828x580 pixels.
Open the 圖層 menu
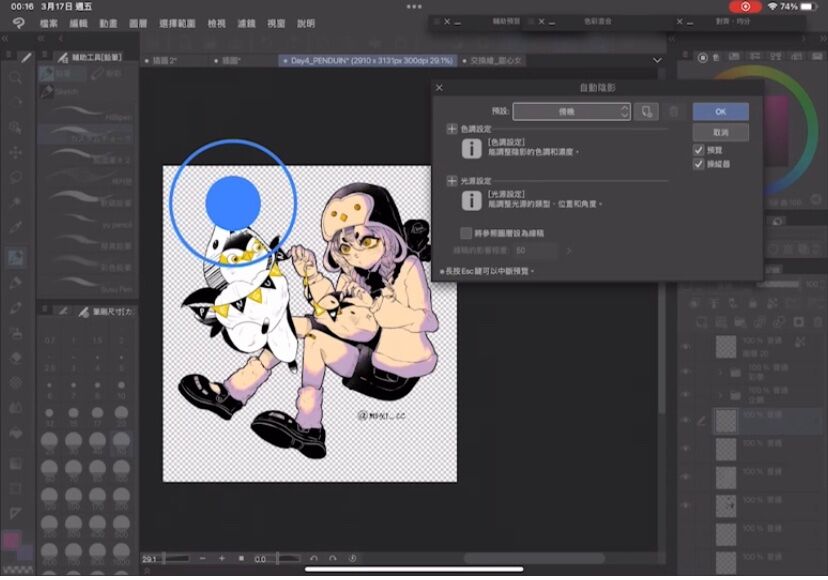pyautogui.click(x=138, y=24)
